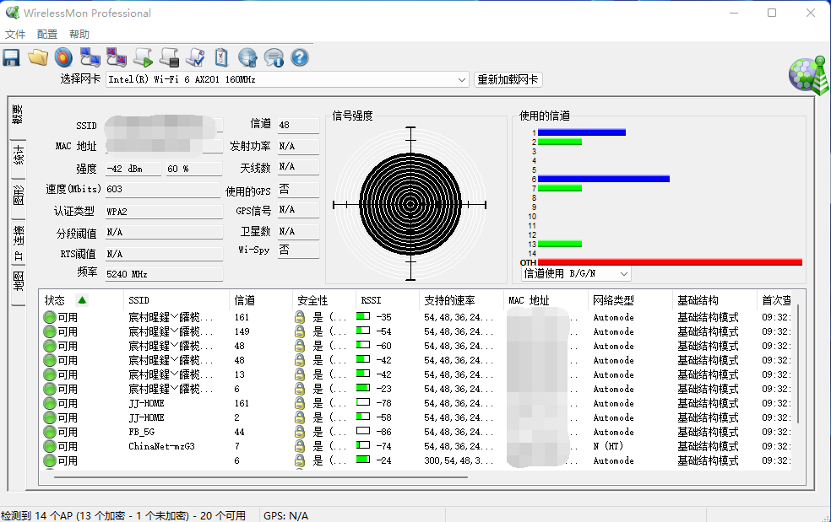Click the strength percent field showing 60 %
Viewport: 832px width, 522px height.
[193, 169]
